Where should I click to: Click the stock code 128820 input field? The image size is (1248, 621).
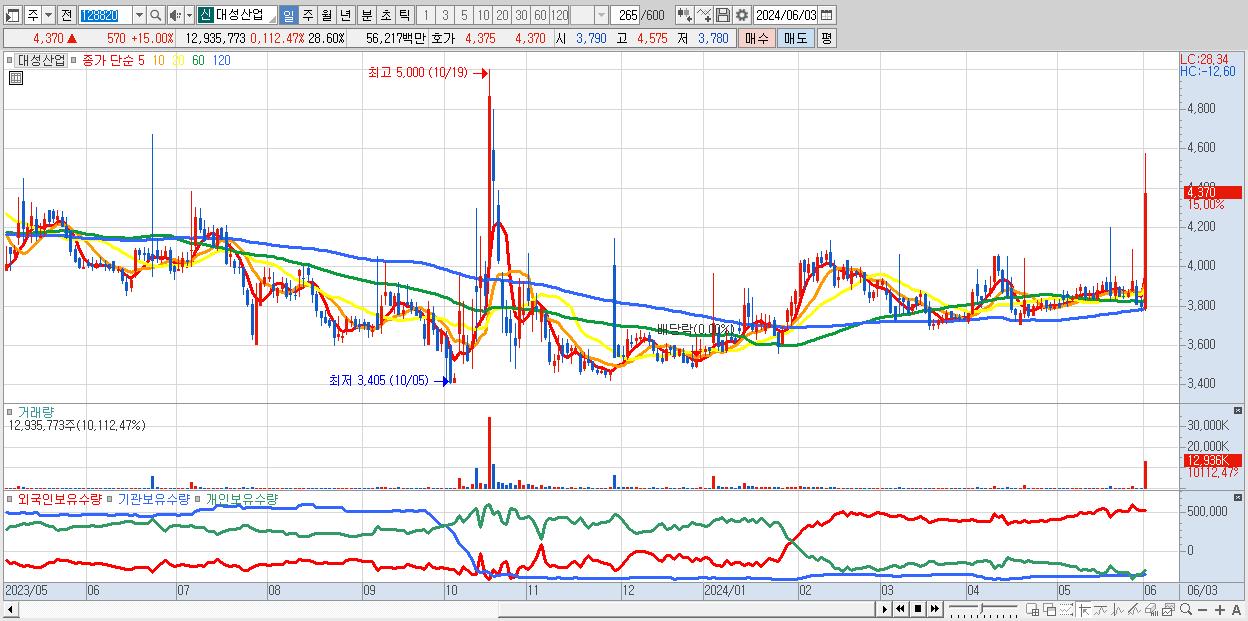click(x=104, y=15)
